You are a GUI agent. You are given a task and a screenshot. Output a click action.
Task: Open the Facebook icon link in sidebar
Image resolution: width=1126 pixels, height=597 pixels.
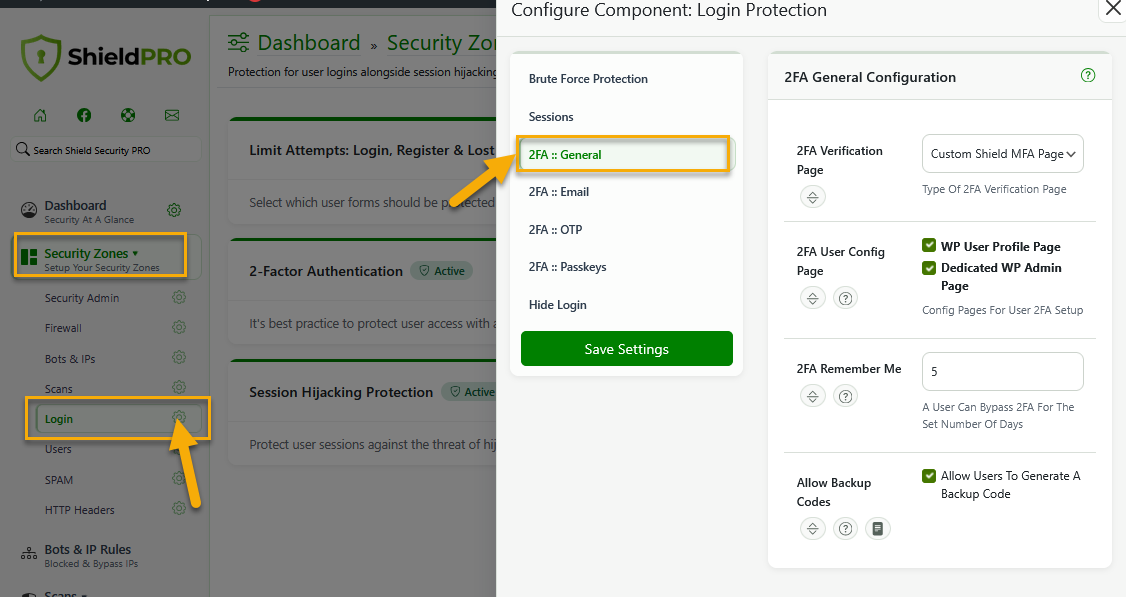(x=84, y=115)
